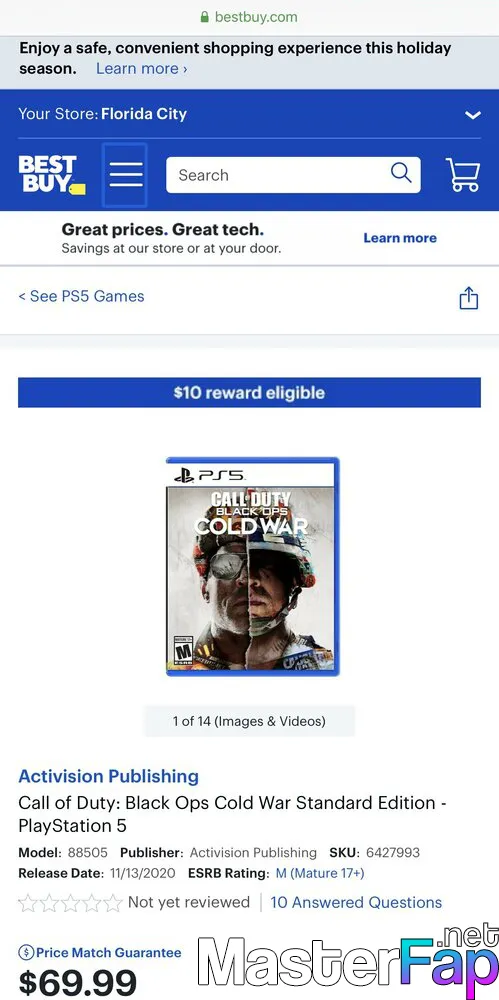The height and width of the screenshot is (1000, 499).
Task: Tap the share icon
Action: click(x=468, y=298)
